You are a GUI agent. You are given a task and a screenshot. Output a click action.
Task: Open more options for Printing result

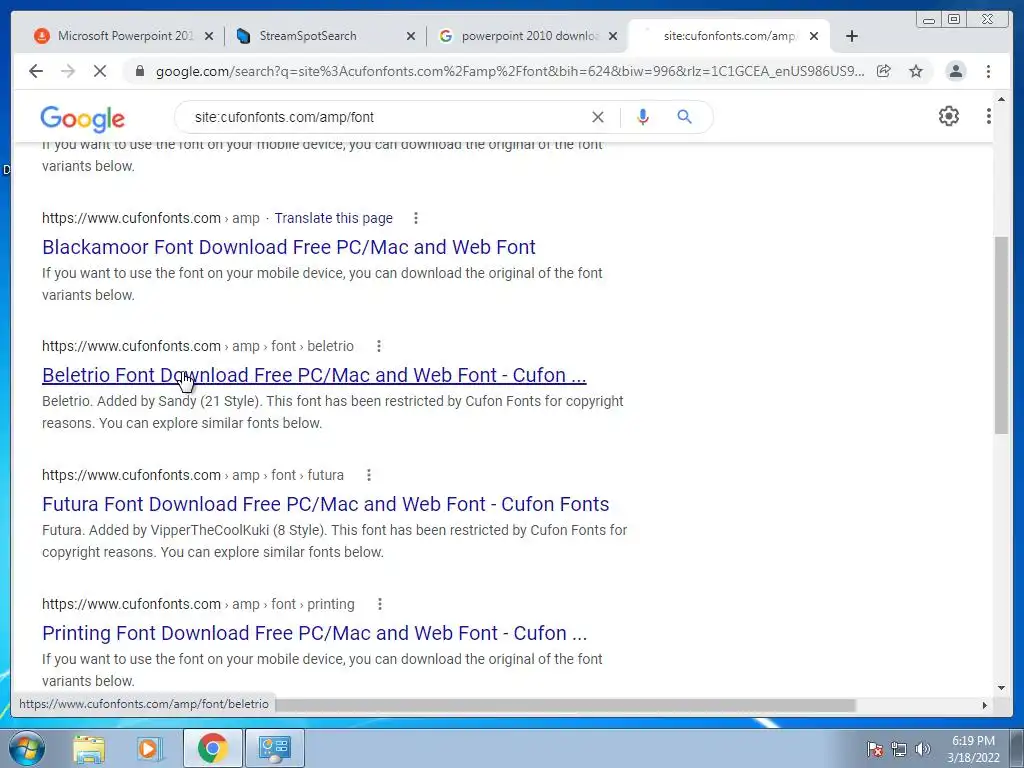[380, 604]
